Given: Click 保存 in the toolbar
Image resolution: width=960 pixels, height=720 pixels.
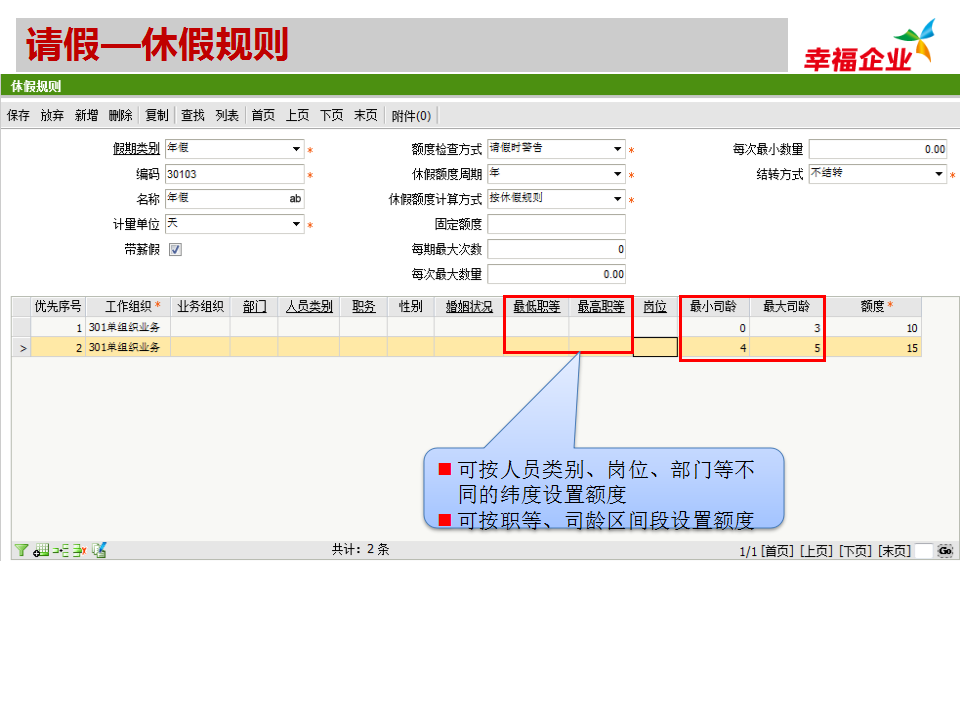Looking at the screenshot, I should tap(19, 116).
